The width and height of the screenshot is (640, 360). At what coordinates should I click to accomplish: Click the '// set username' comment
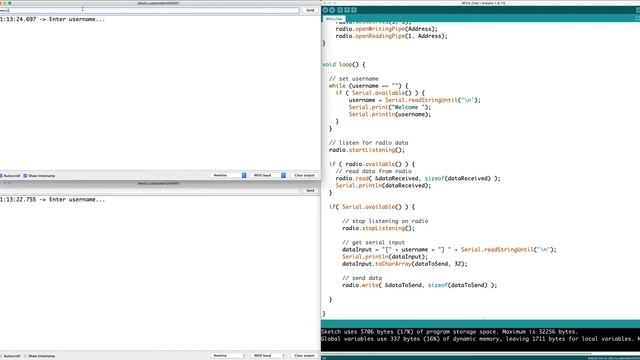(x=353, y=79)
